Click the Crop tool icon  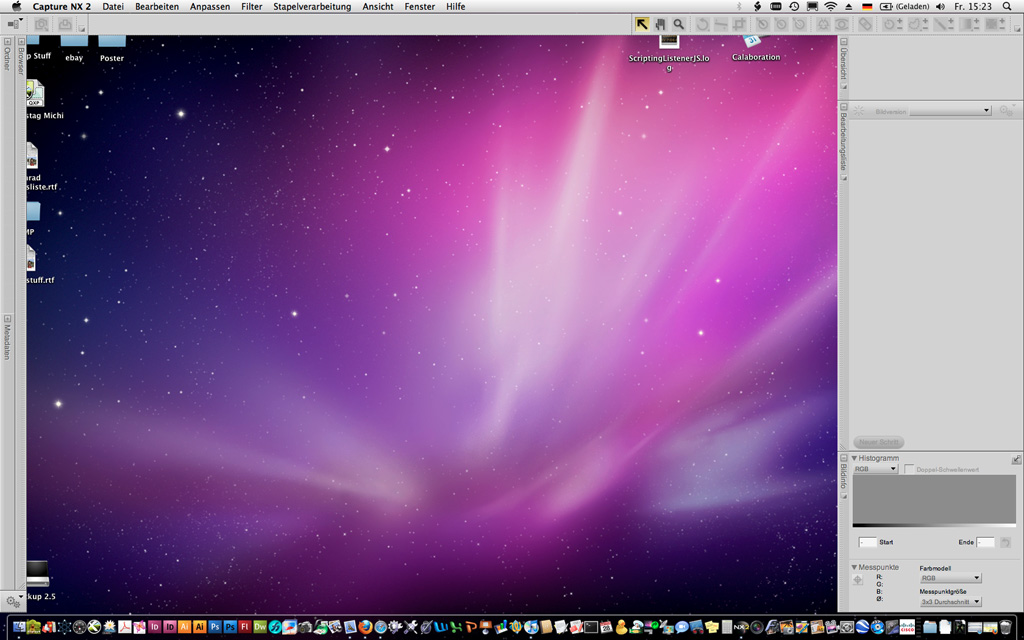[739, 24]
